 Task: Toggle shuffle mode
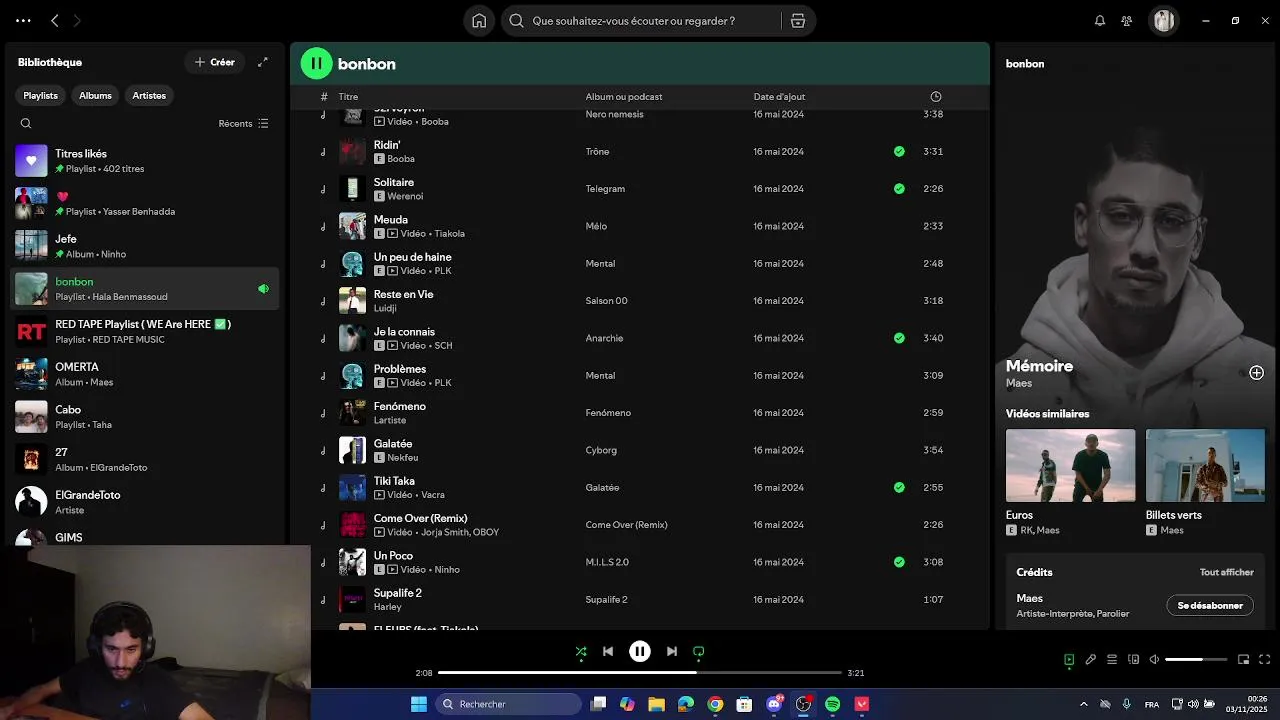pyautogui.click(x=581, y=652)
